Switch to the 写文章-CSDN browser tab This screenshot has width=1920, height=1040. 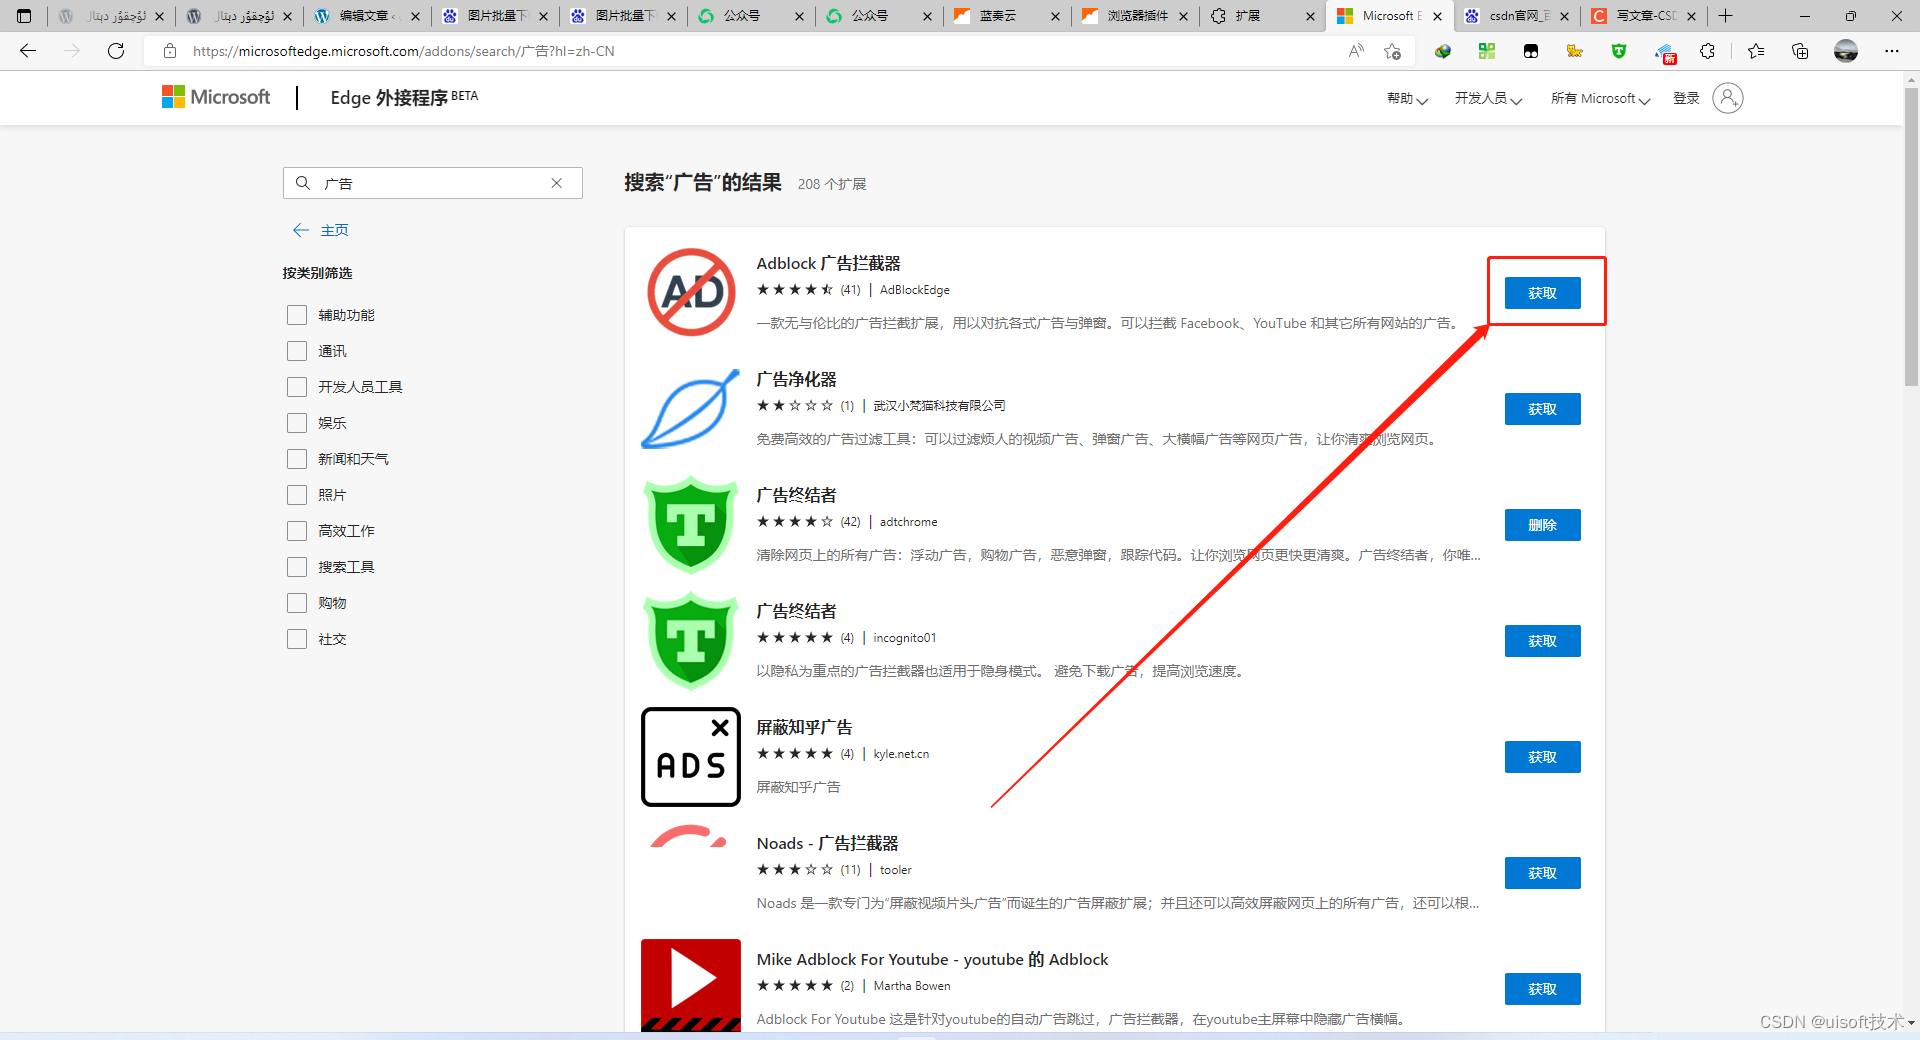pos(1644,16)
